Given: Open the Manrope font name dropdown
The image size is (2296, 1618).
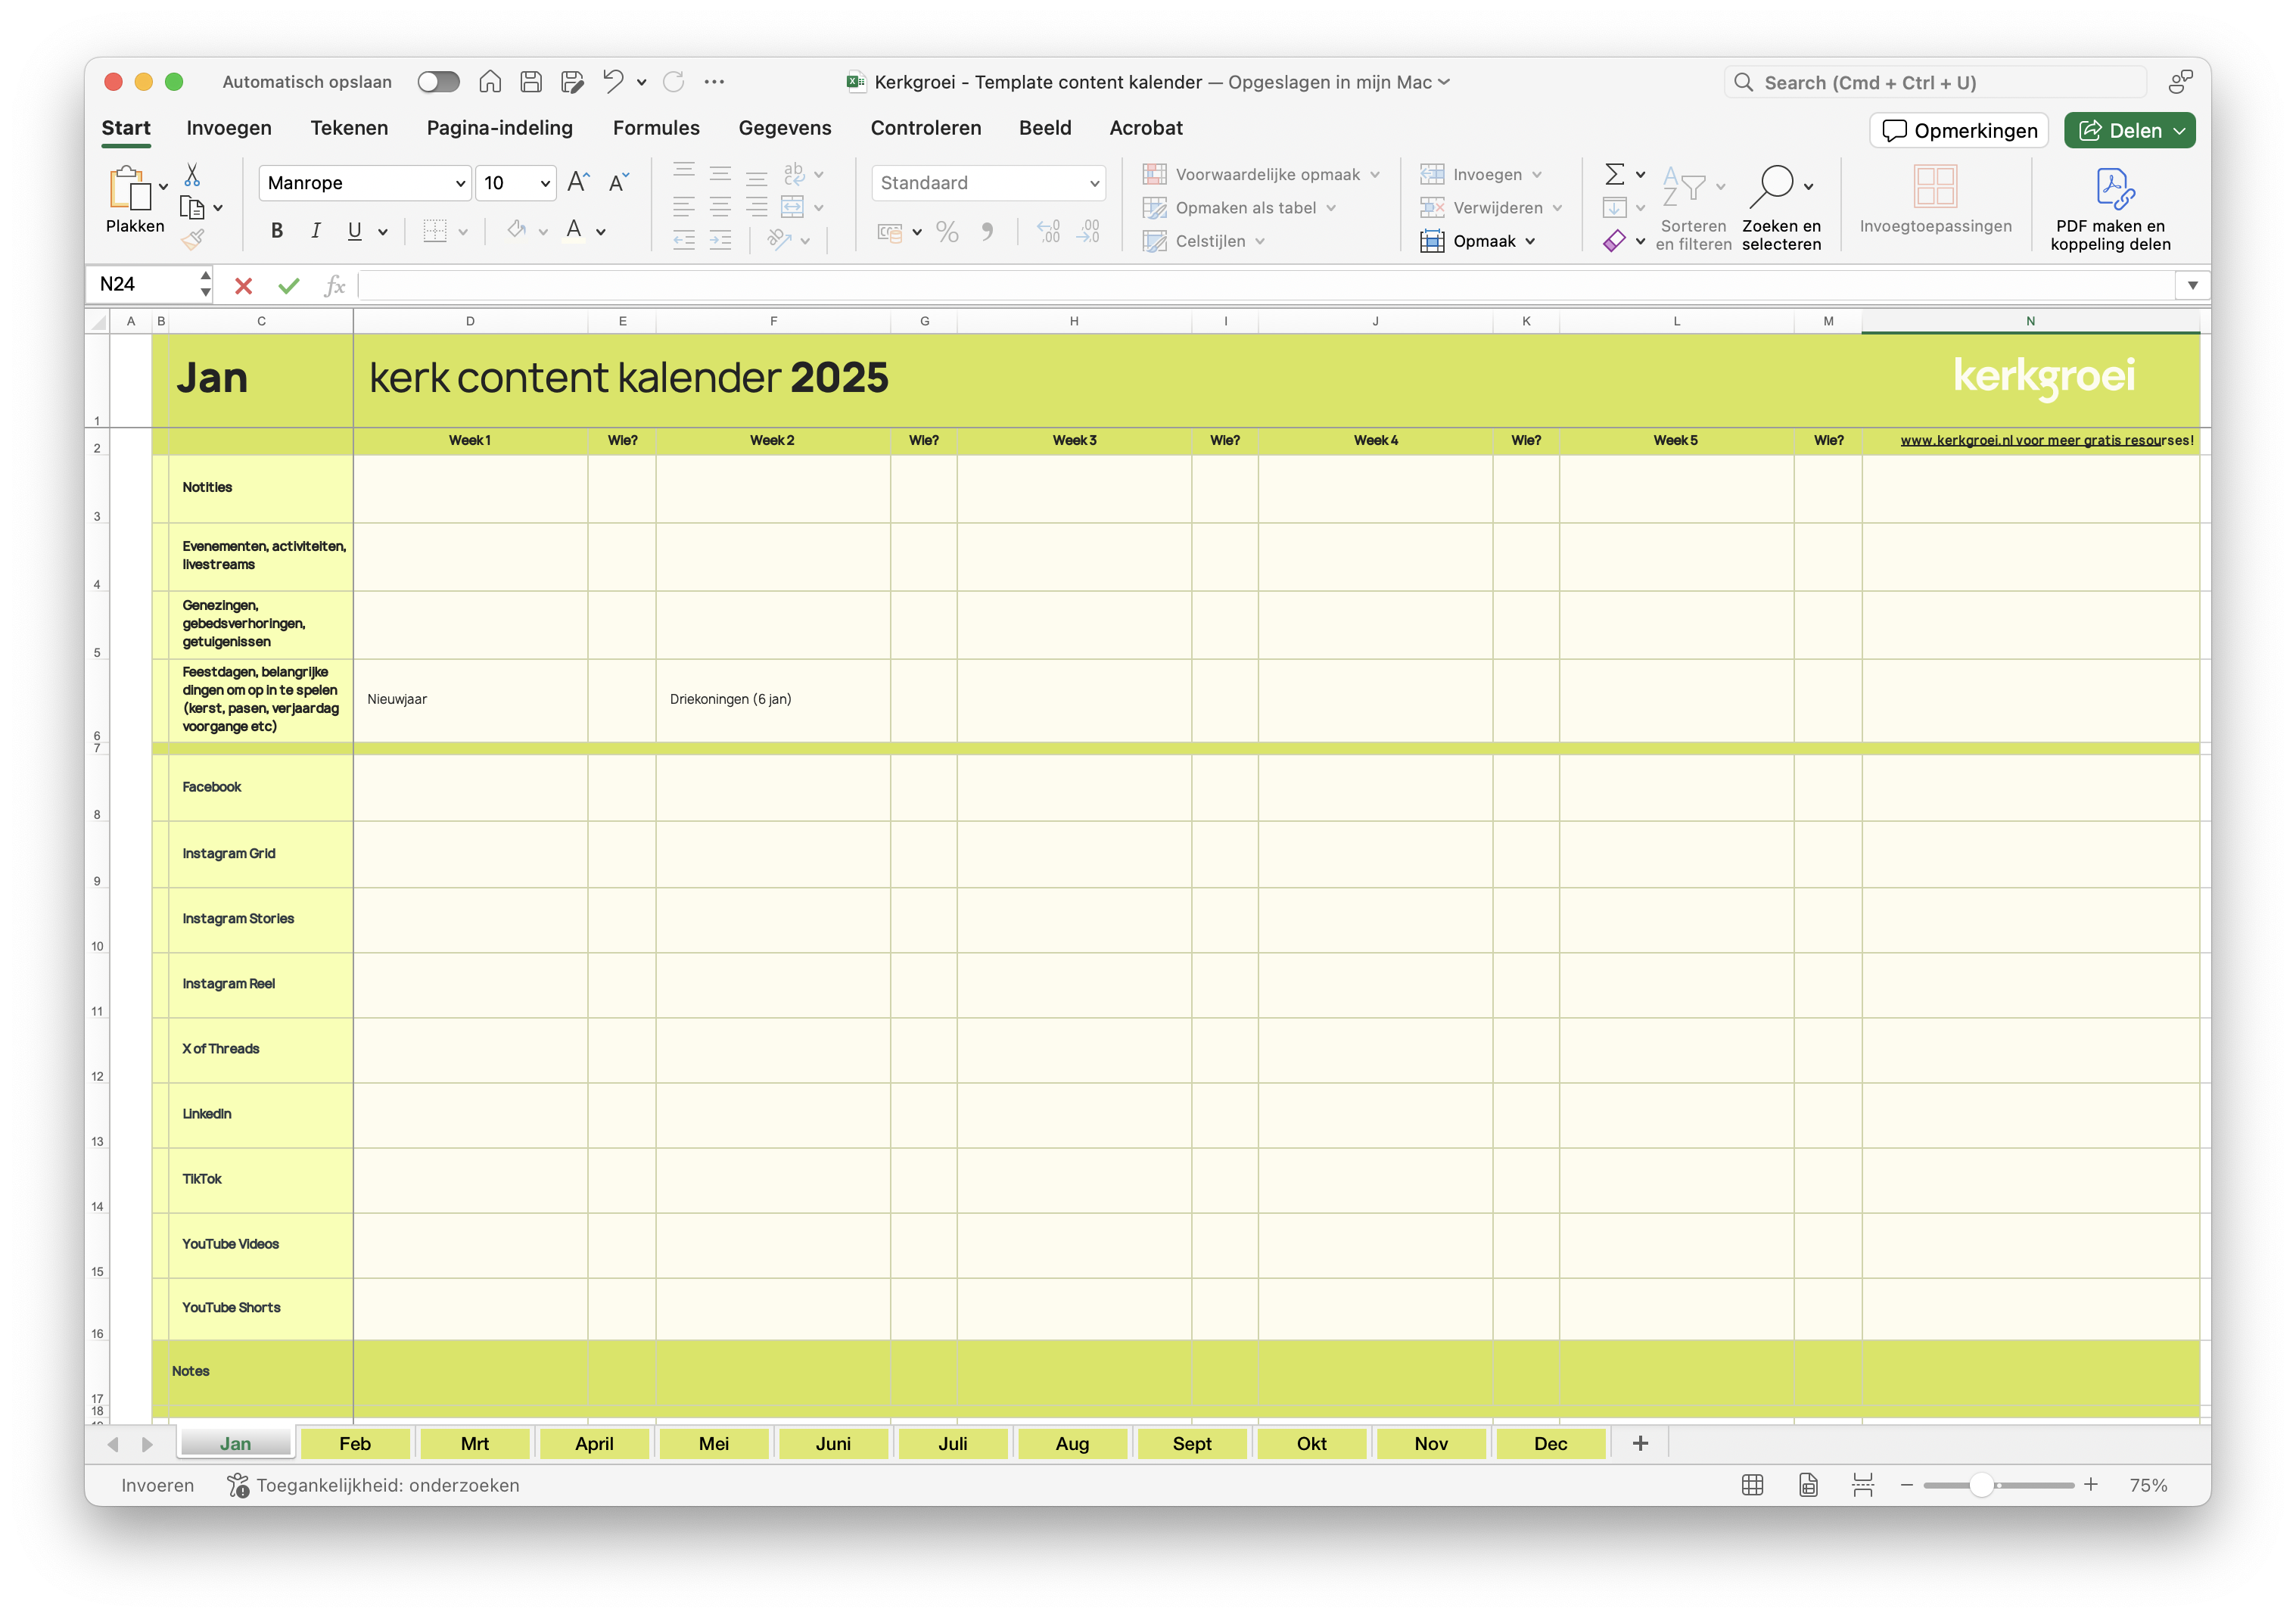Looking at the screenshot, I should tap(460, 183).
